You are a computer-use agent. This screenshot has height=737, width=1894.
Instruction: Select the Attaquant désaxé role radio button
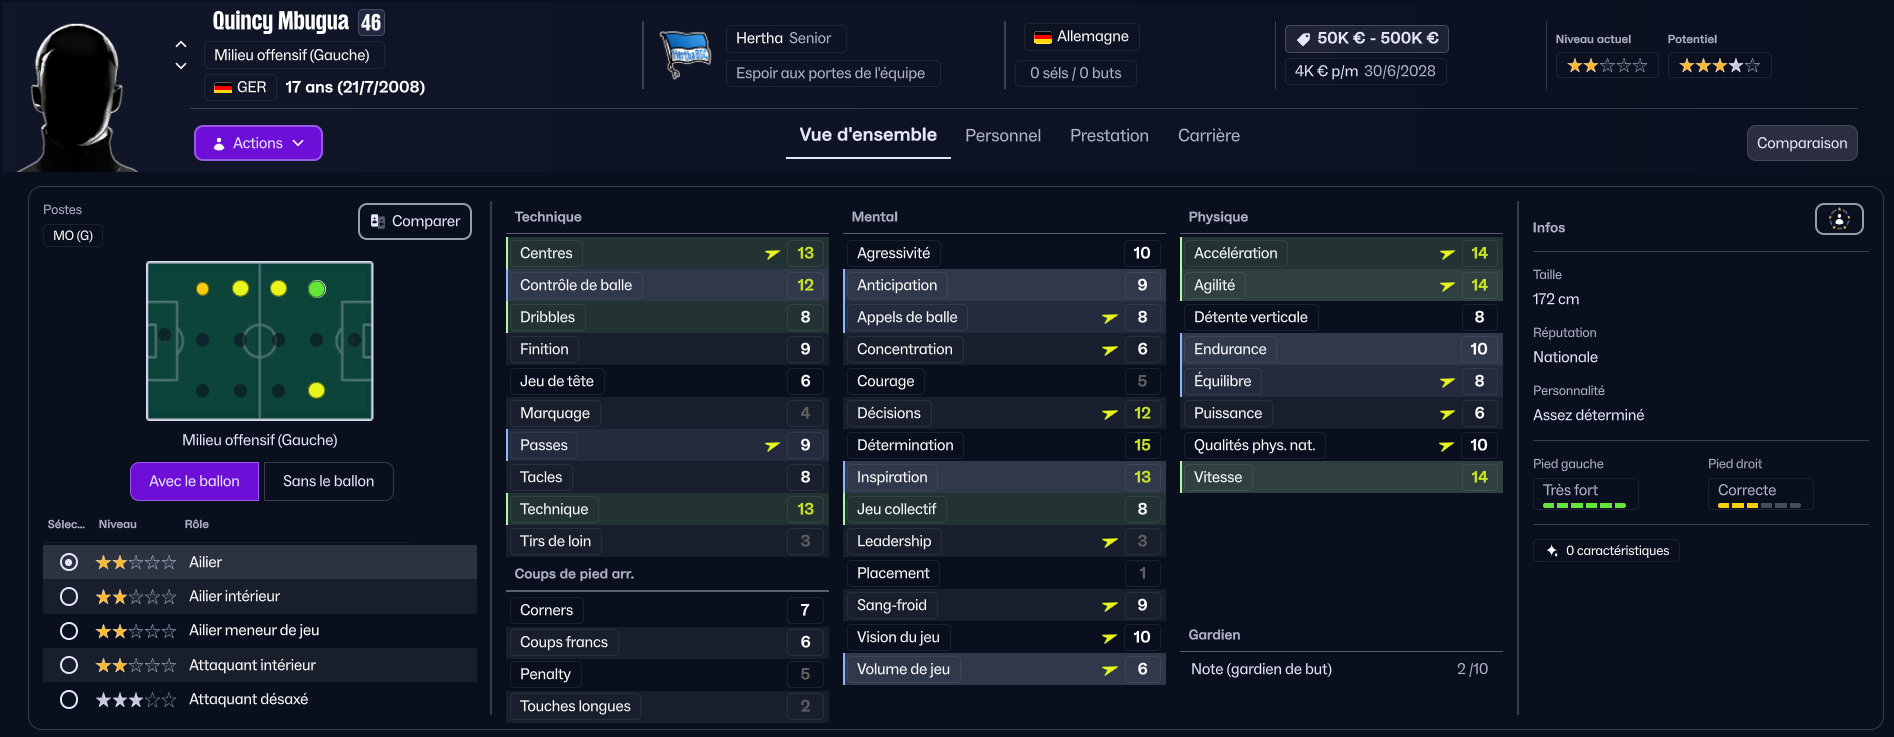[x=69, y=700]
